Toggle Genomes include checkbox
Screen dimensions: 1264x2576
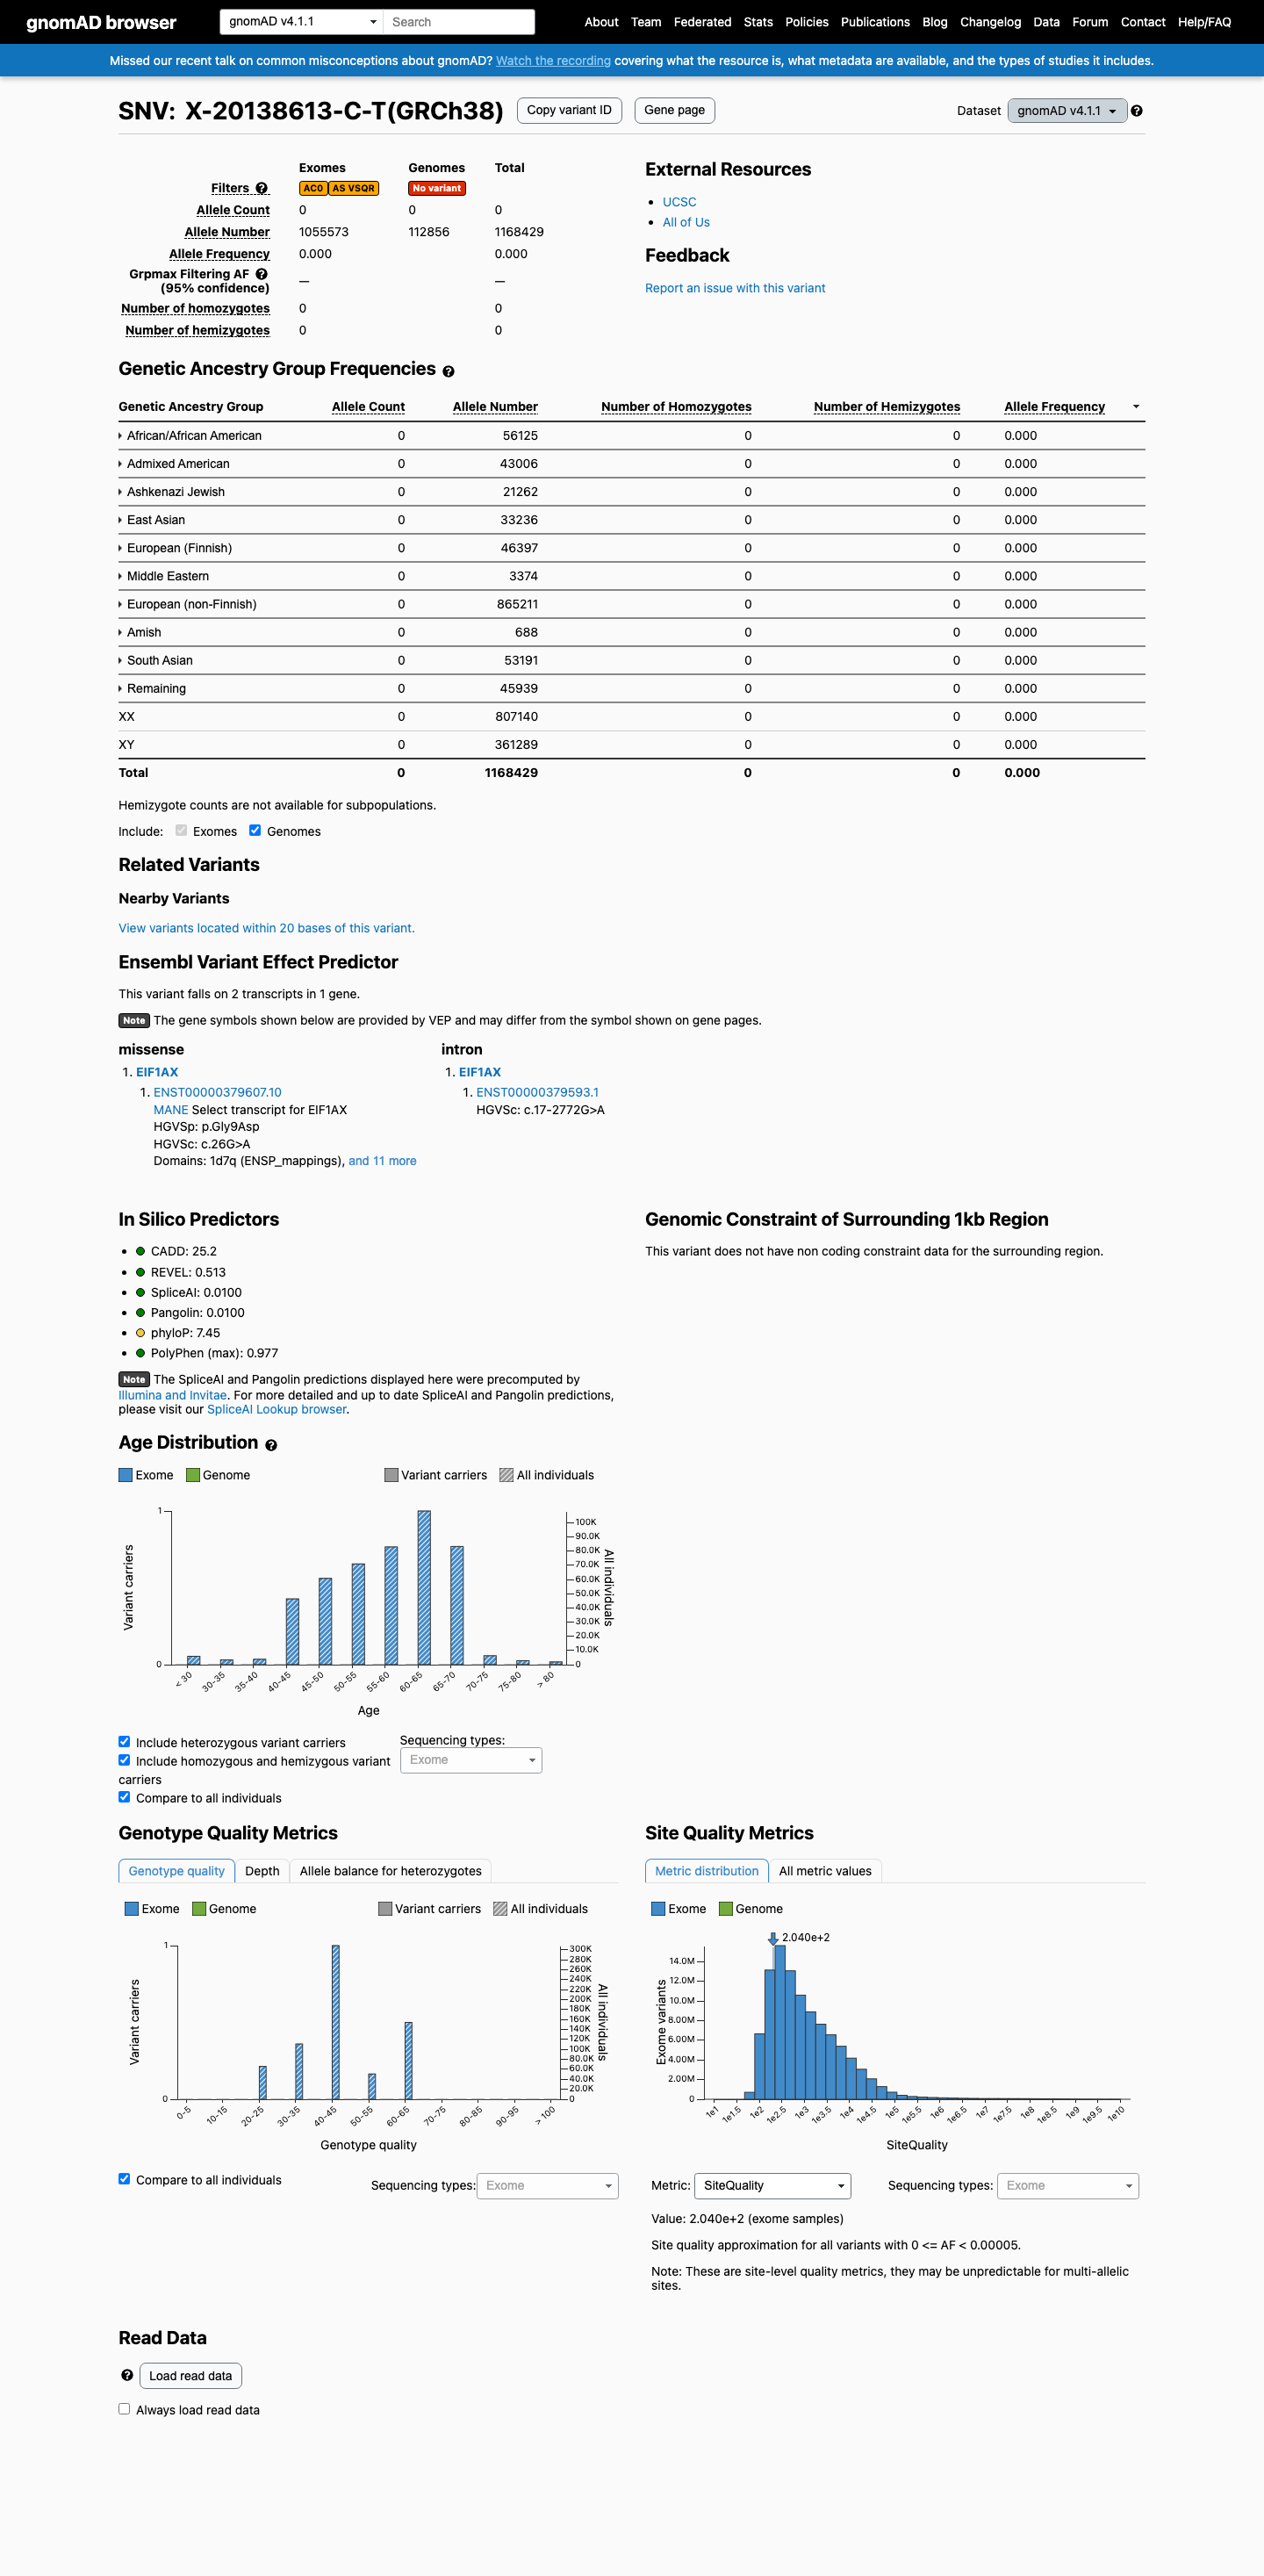tap(255, 830)
